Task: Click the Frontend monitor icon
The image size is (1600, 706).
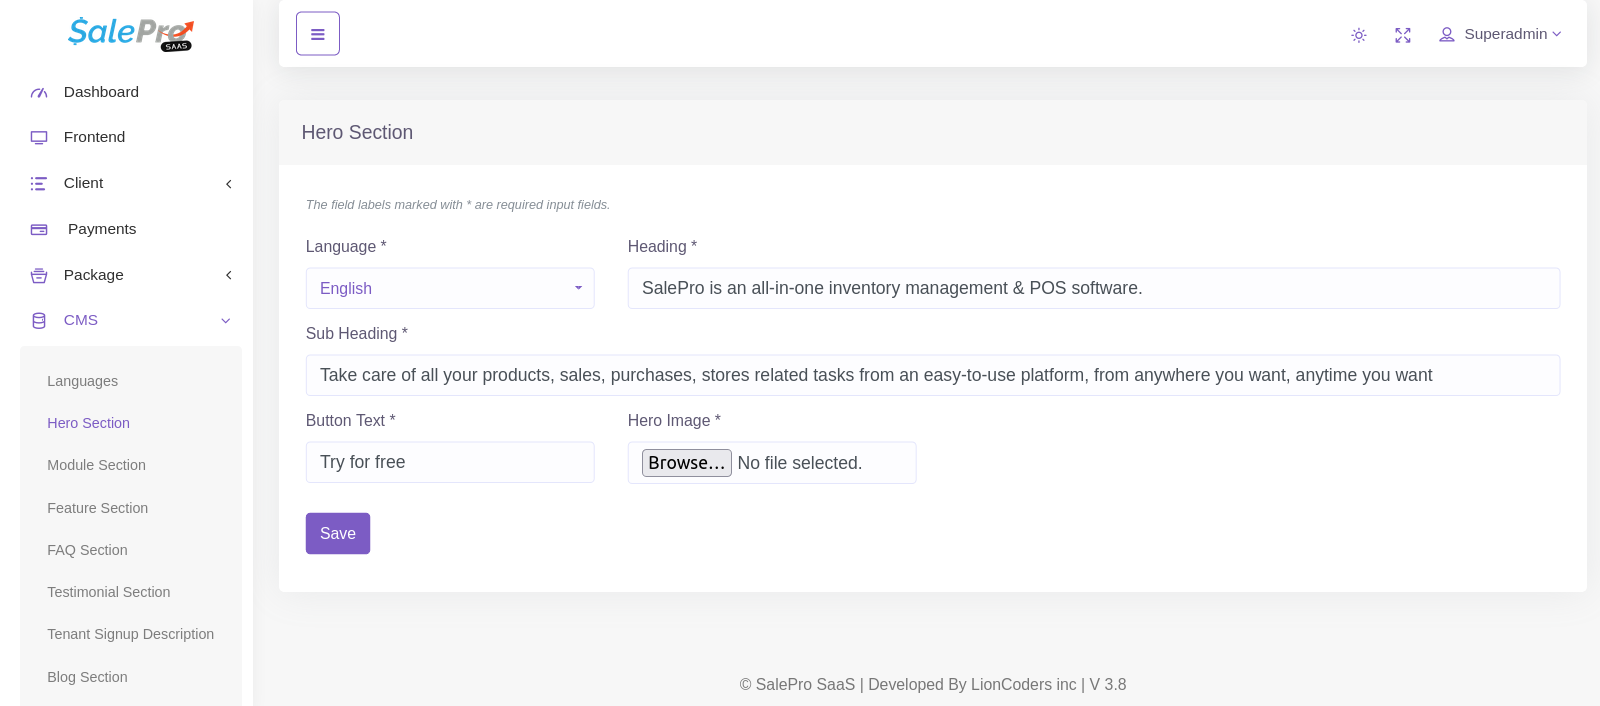Action: point(39,137)
